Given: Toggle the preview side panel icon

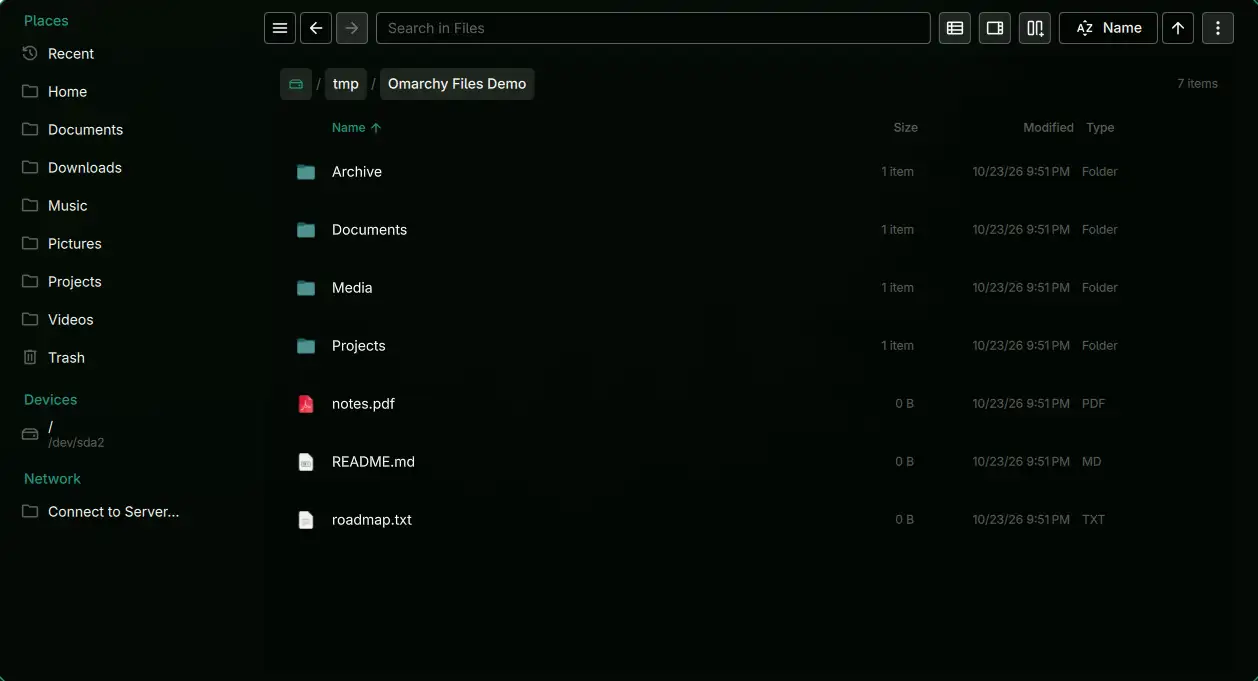Looking at the screenshot, I should coord(995,28).
